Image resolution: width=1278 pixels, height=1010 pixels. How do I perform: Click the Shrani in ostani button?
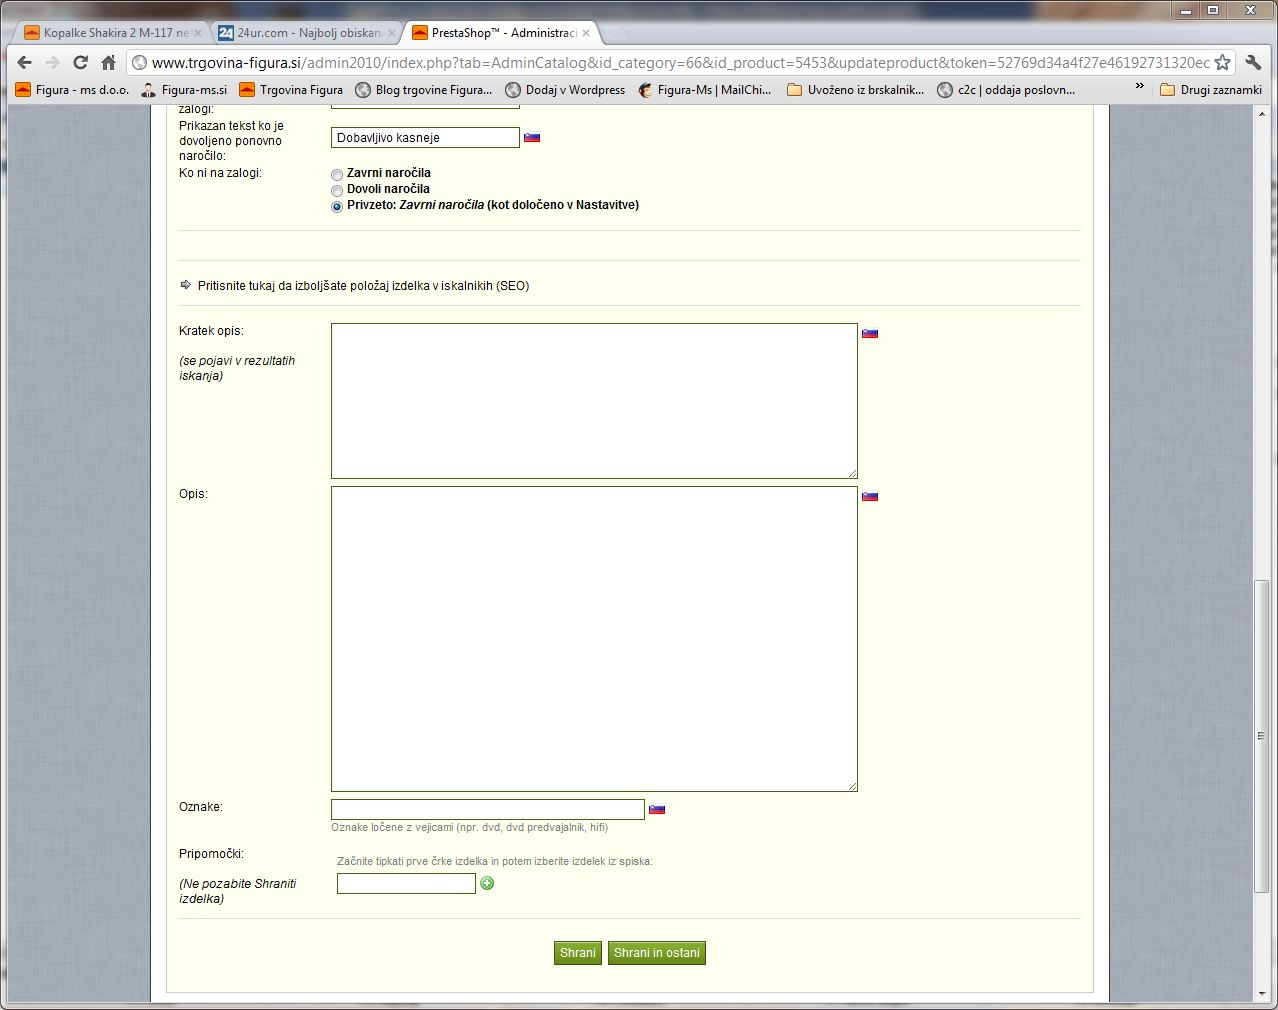pyautogui.click(x=657, y=953)
